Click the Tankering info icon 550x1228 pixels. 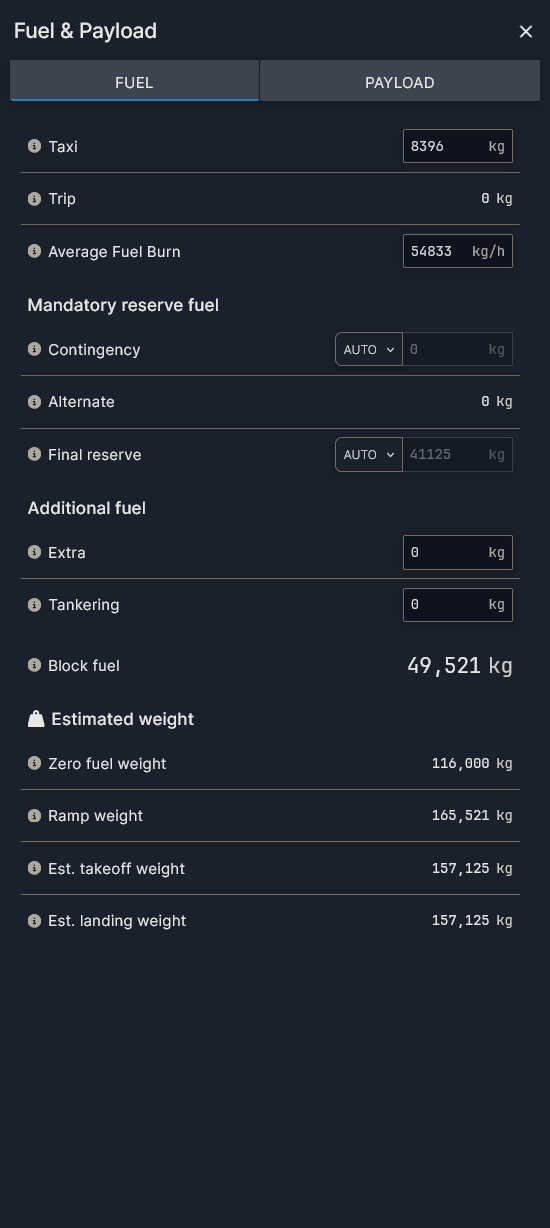(x=34, y=604)
